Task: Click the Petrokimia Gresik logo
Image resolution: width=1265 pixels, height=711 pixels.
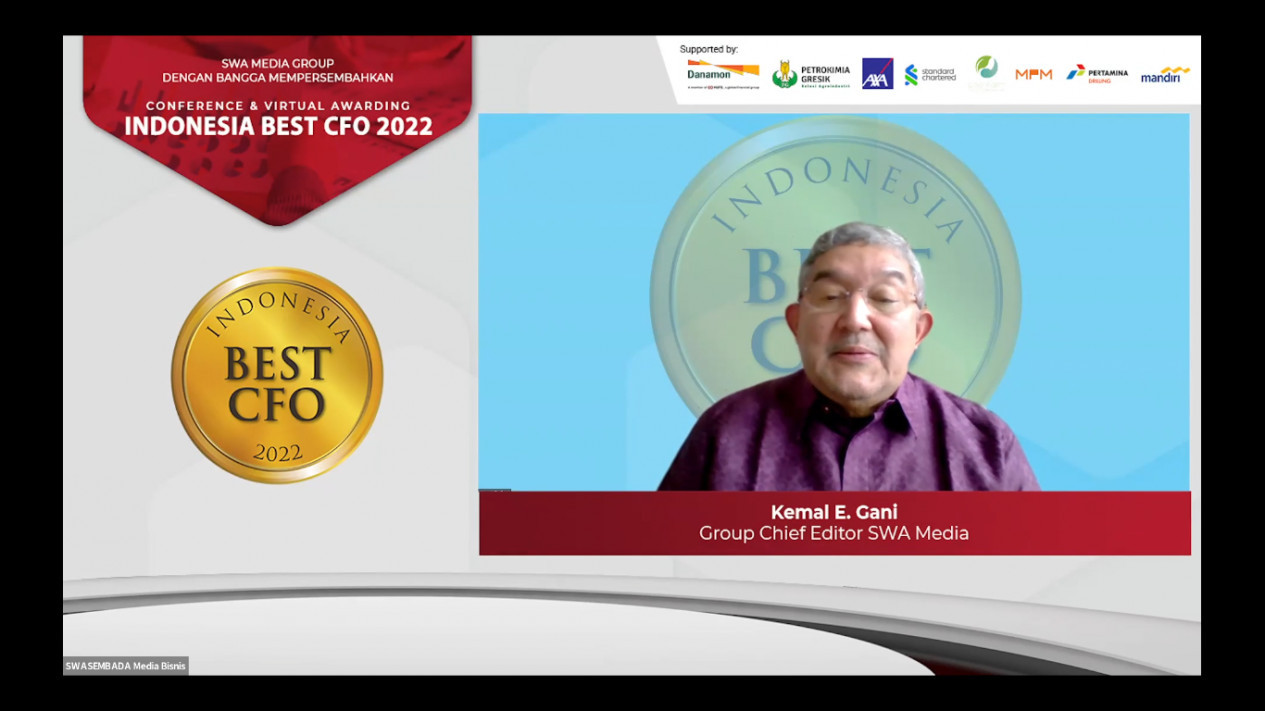Action: [x=811, y=74]
